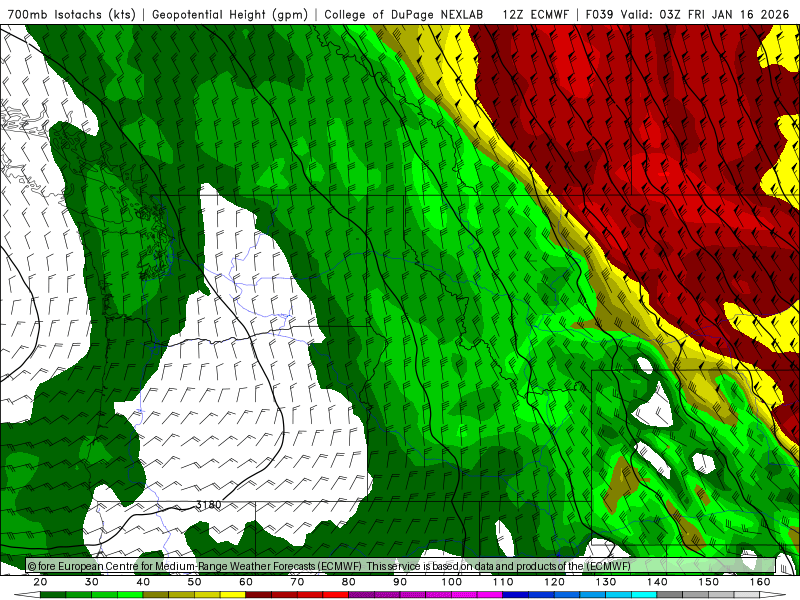Image resolution: width=800 pixels, height=600 pixels.
Task: Click the '150' value on the color scale
Action: tap(709, 582)
